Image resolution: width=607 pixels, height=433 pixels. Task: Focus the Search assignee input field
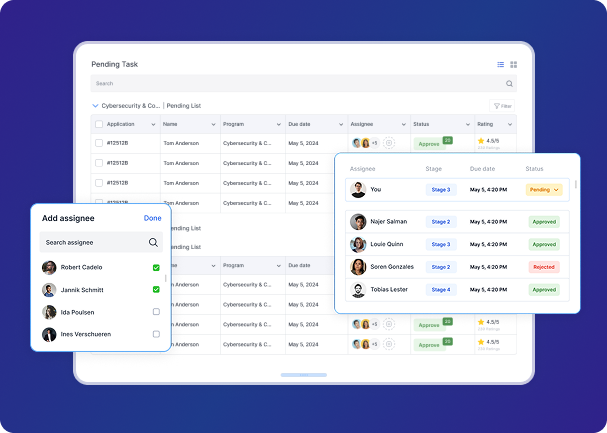[x=93, y=242]
